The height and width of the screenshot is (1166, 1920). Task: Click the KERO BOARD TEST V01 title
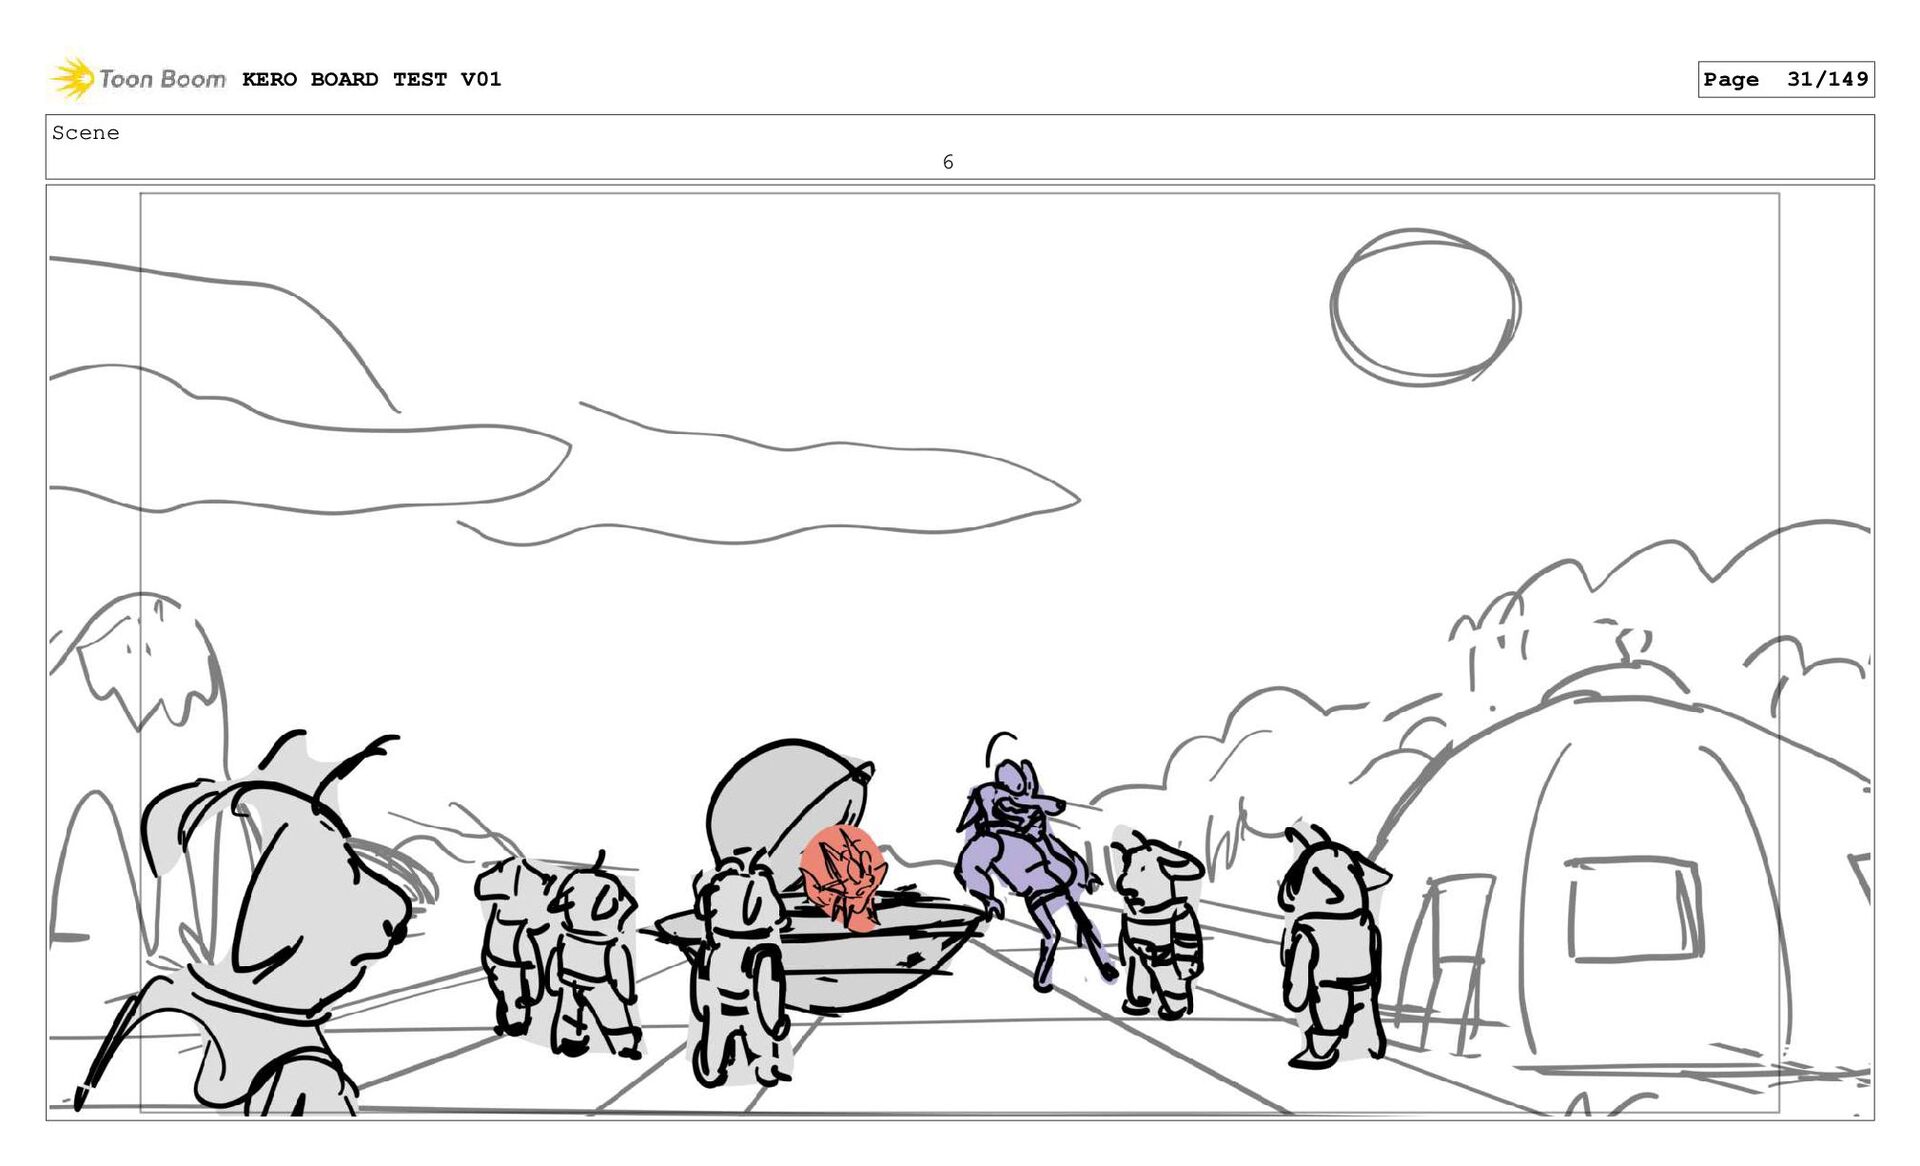tap(371, 79)
